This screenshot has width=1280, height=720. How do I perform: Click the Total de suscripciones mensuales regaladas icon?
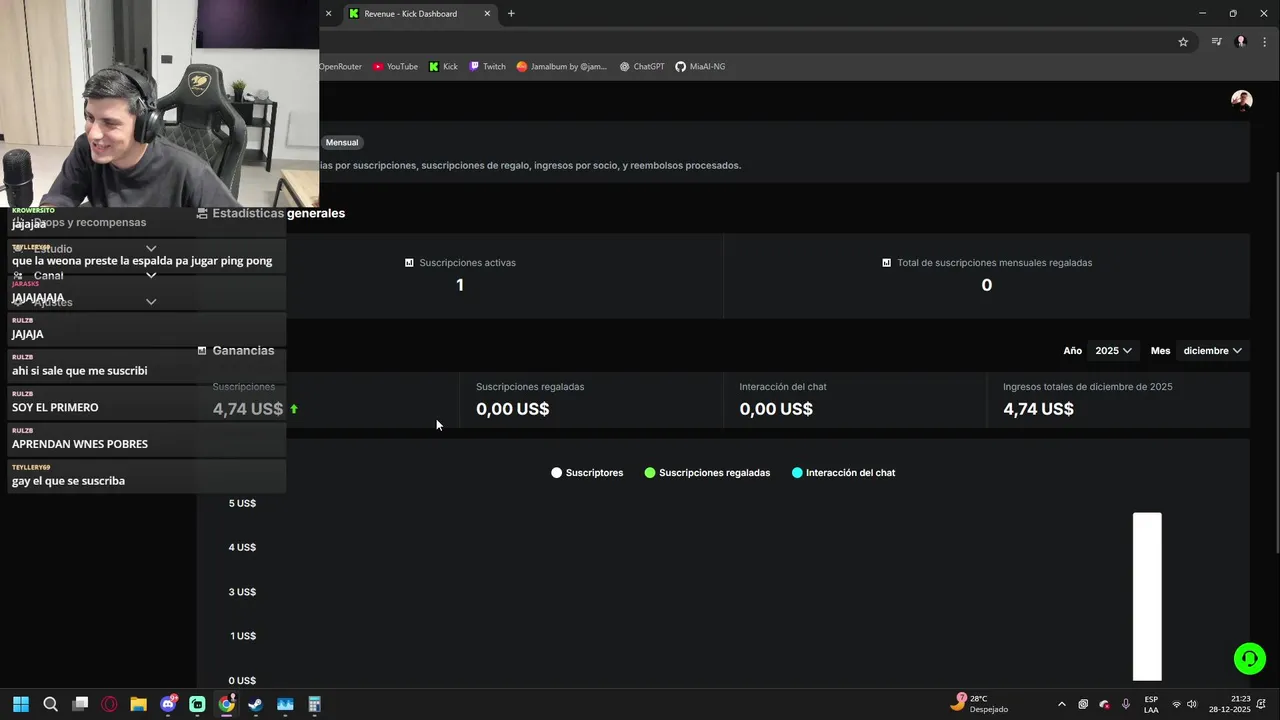pos(887,263)
